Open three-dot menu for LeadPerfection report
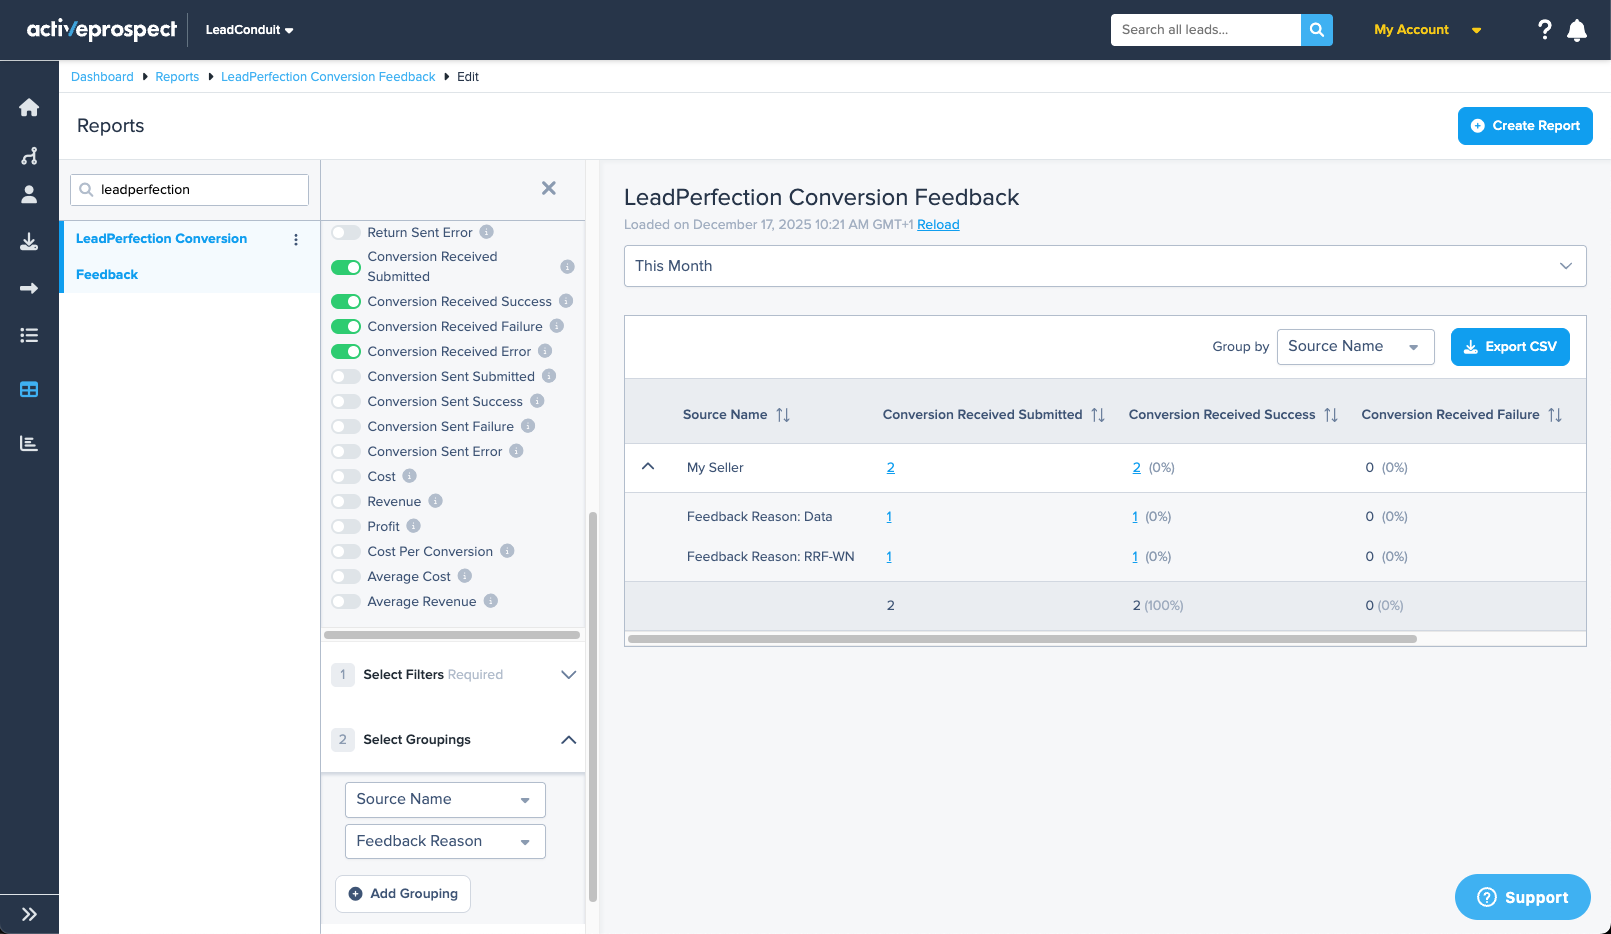The image size is (1611, 934). tap(296, 239)
